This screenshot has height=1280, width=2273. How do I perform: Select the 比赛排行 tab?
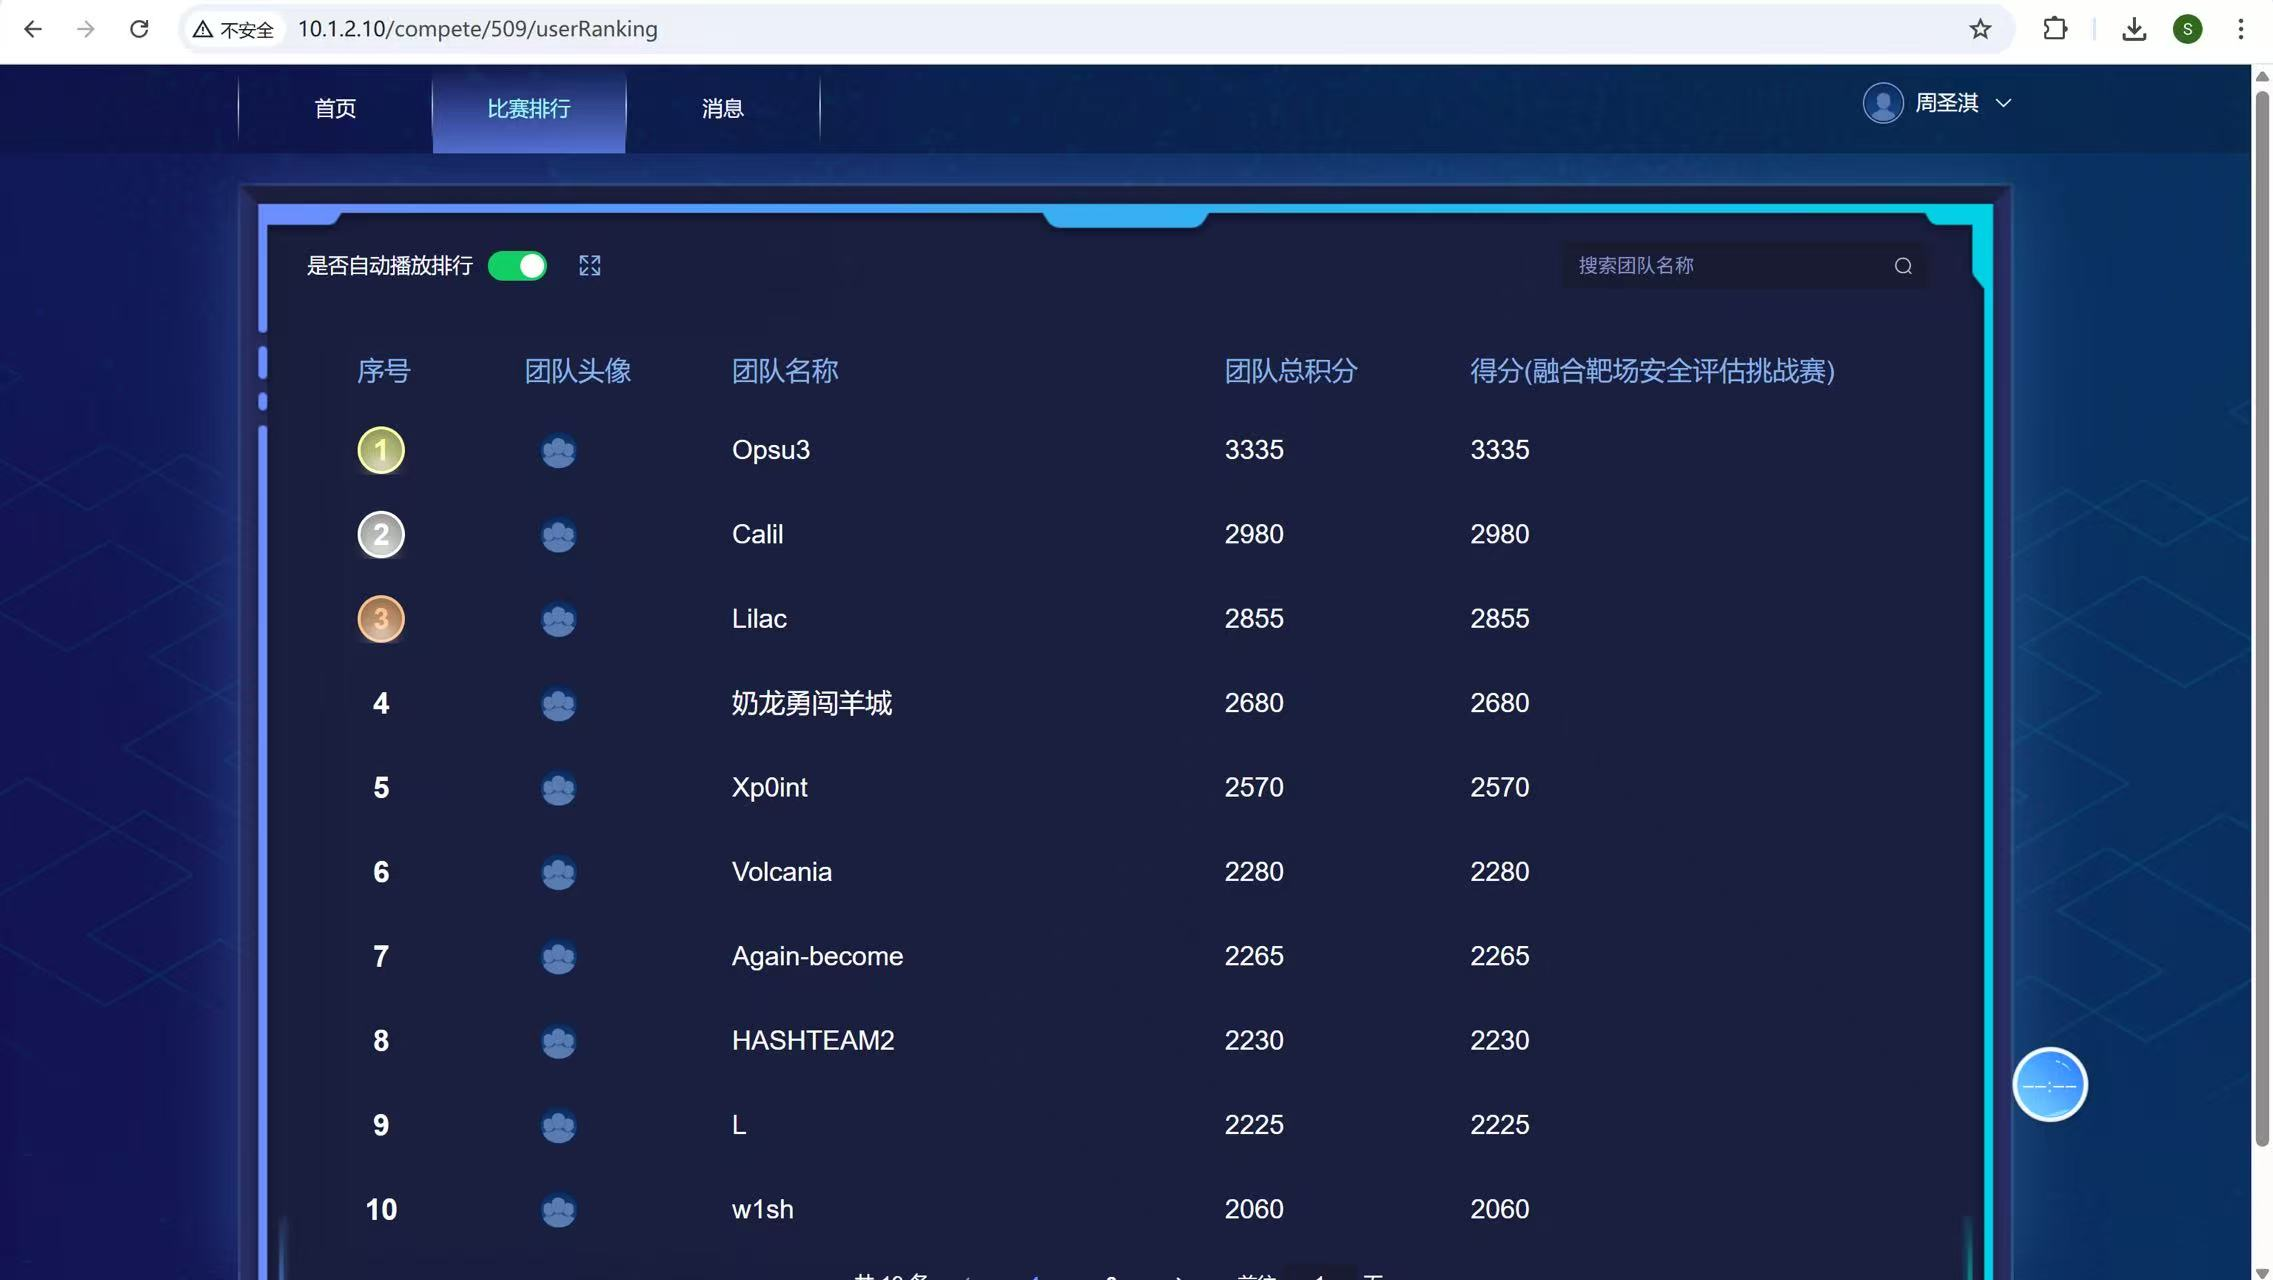(528, 109)
